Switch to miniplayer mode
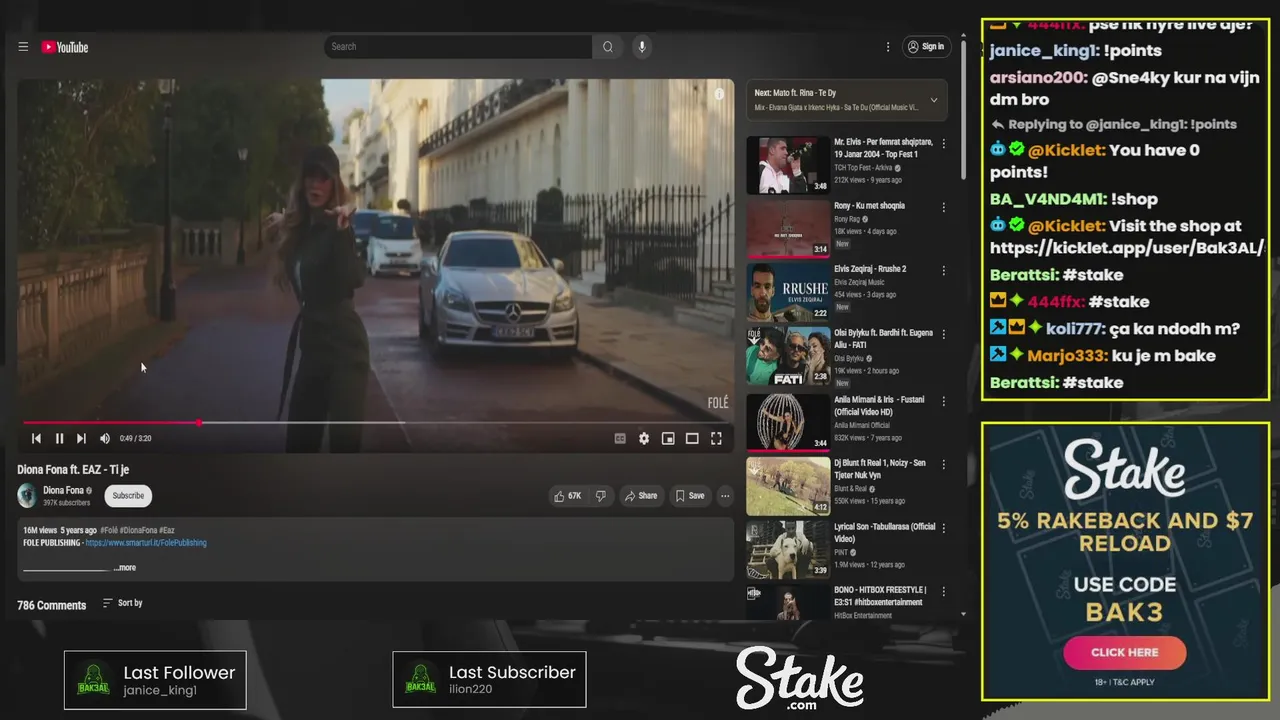This screenshot has width=1280, height=720. [668, 438]
